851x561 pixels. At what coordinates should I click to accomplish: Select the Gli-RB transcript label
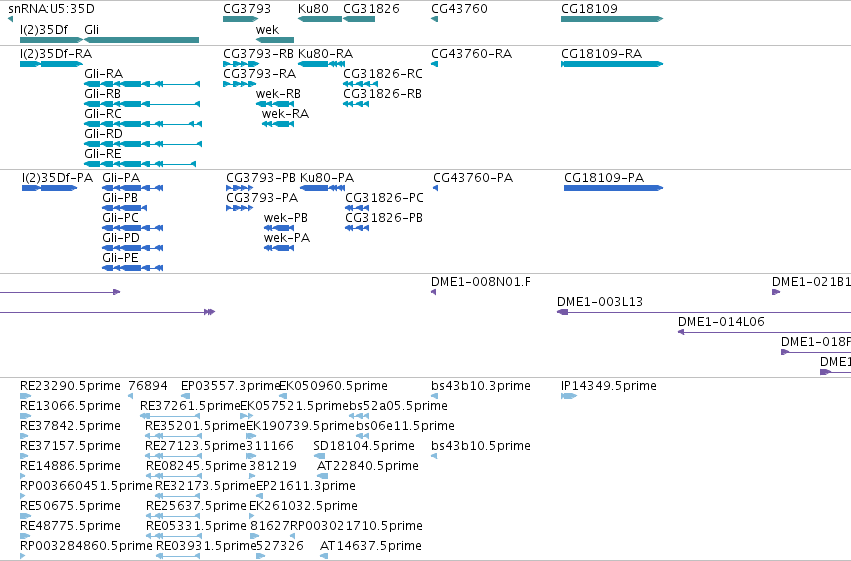pyautogui.click(x=102, y=94)
